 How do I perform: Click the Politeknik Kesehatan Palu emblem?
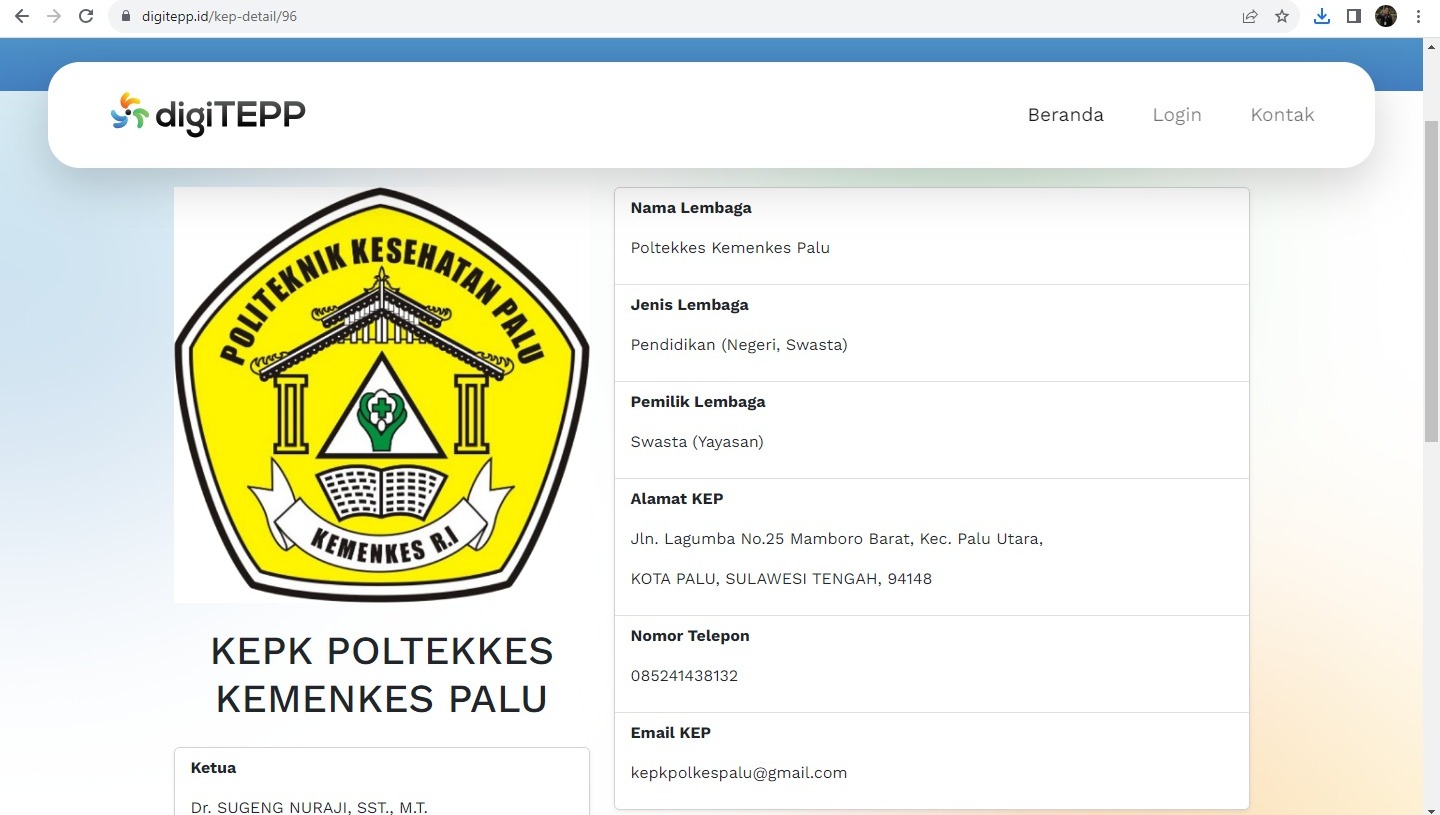pos(382,394)
